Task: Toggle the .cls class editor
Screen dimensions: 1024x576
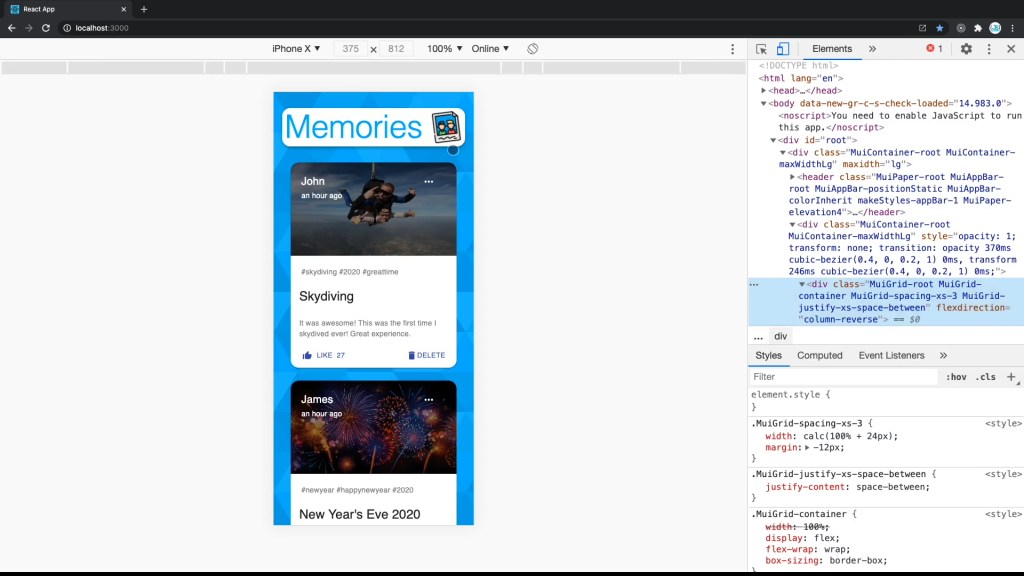Action: pyautogui.click(x=985, y=377)
